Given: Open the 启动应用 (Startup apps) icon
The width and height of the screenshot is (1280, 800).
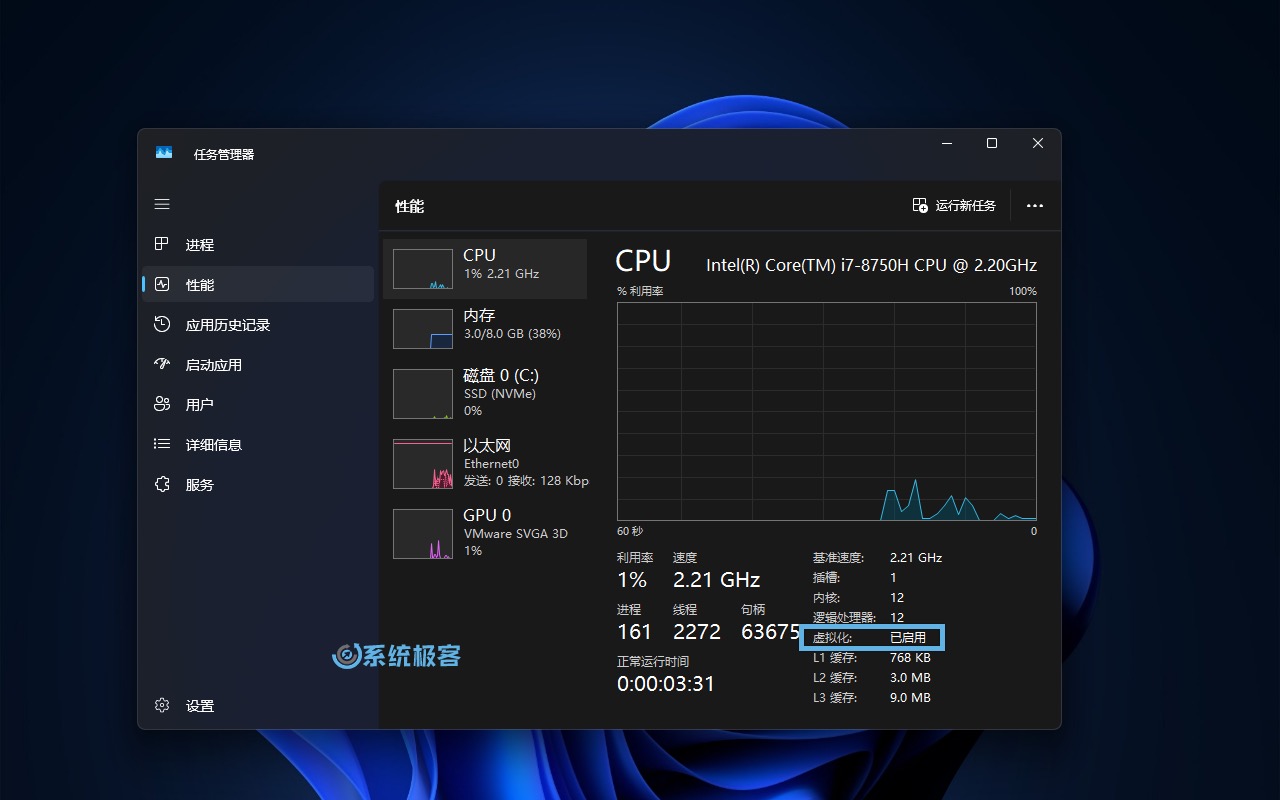Looking at the screenshot, I should (162, 365).
